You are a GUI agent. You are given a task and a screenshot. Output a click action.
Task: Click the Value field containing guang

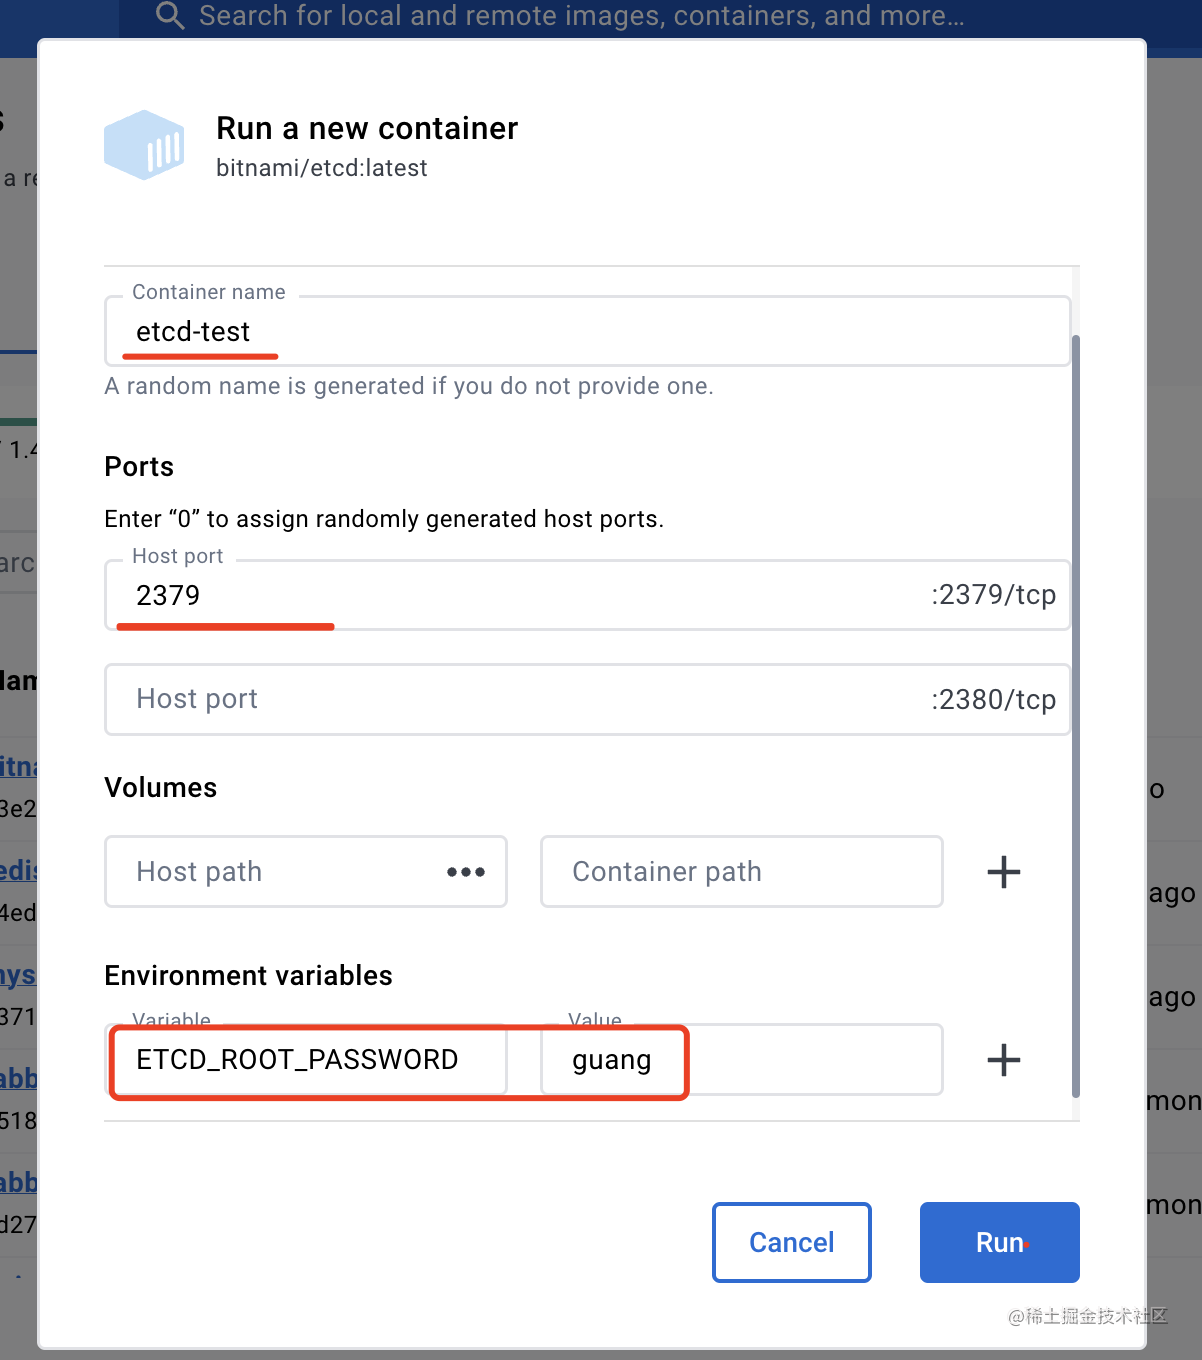point(740,1060)
